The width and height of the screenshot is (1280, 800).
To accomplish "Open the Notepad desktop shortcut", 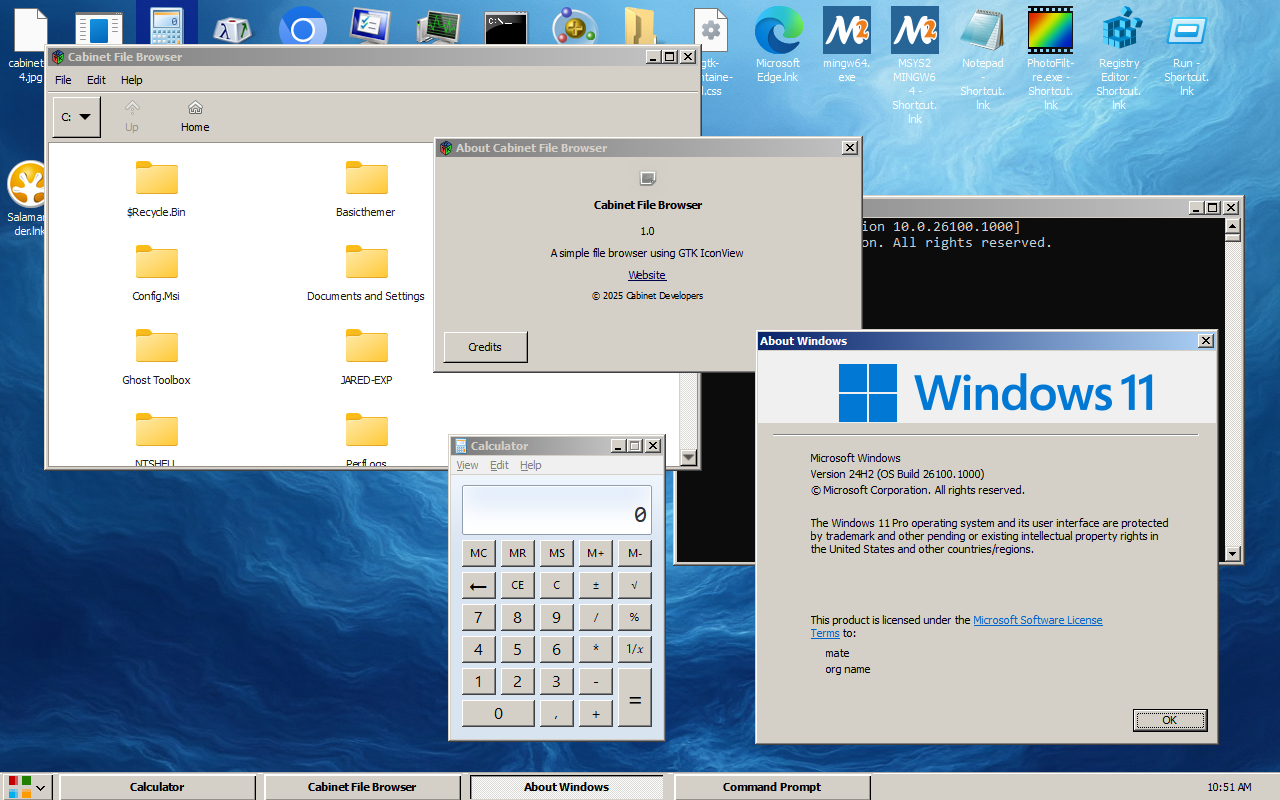I will (982, 30).
